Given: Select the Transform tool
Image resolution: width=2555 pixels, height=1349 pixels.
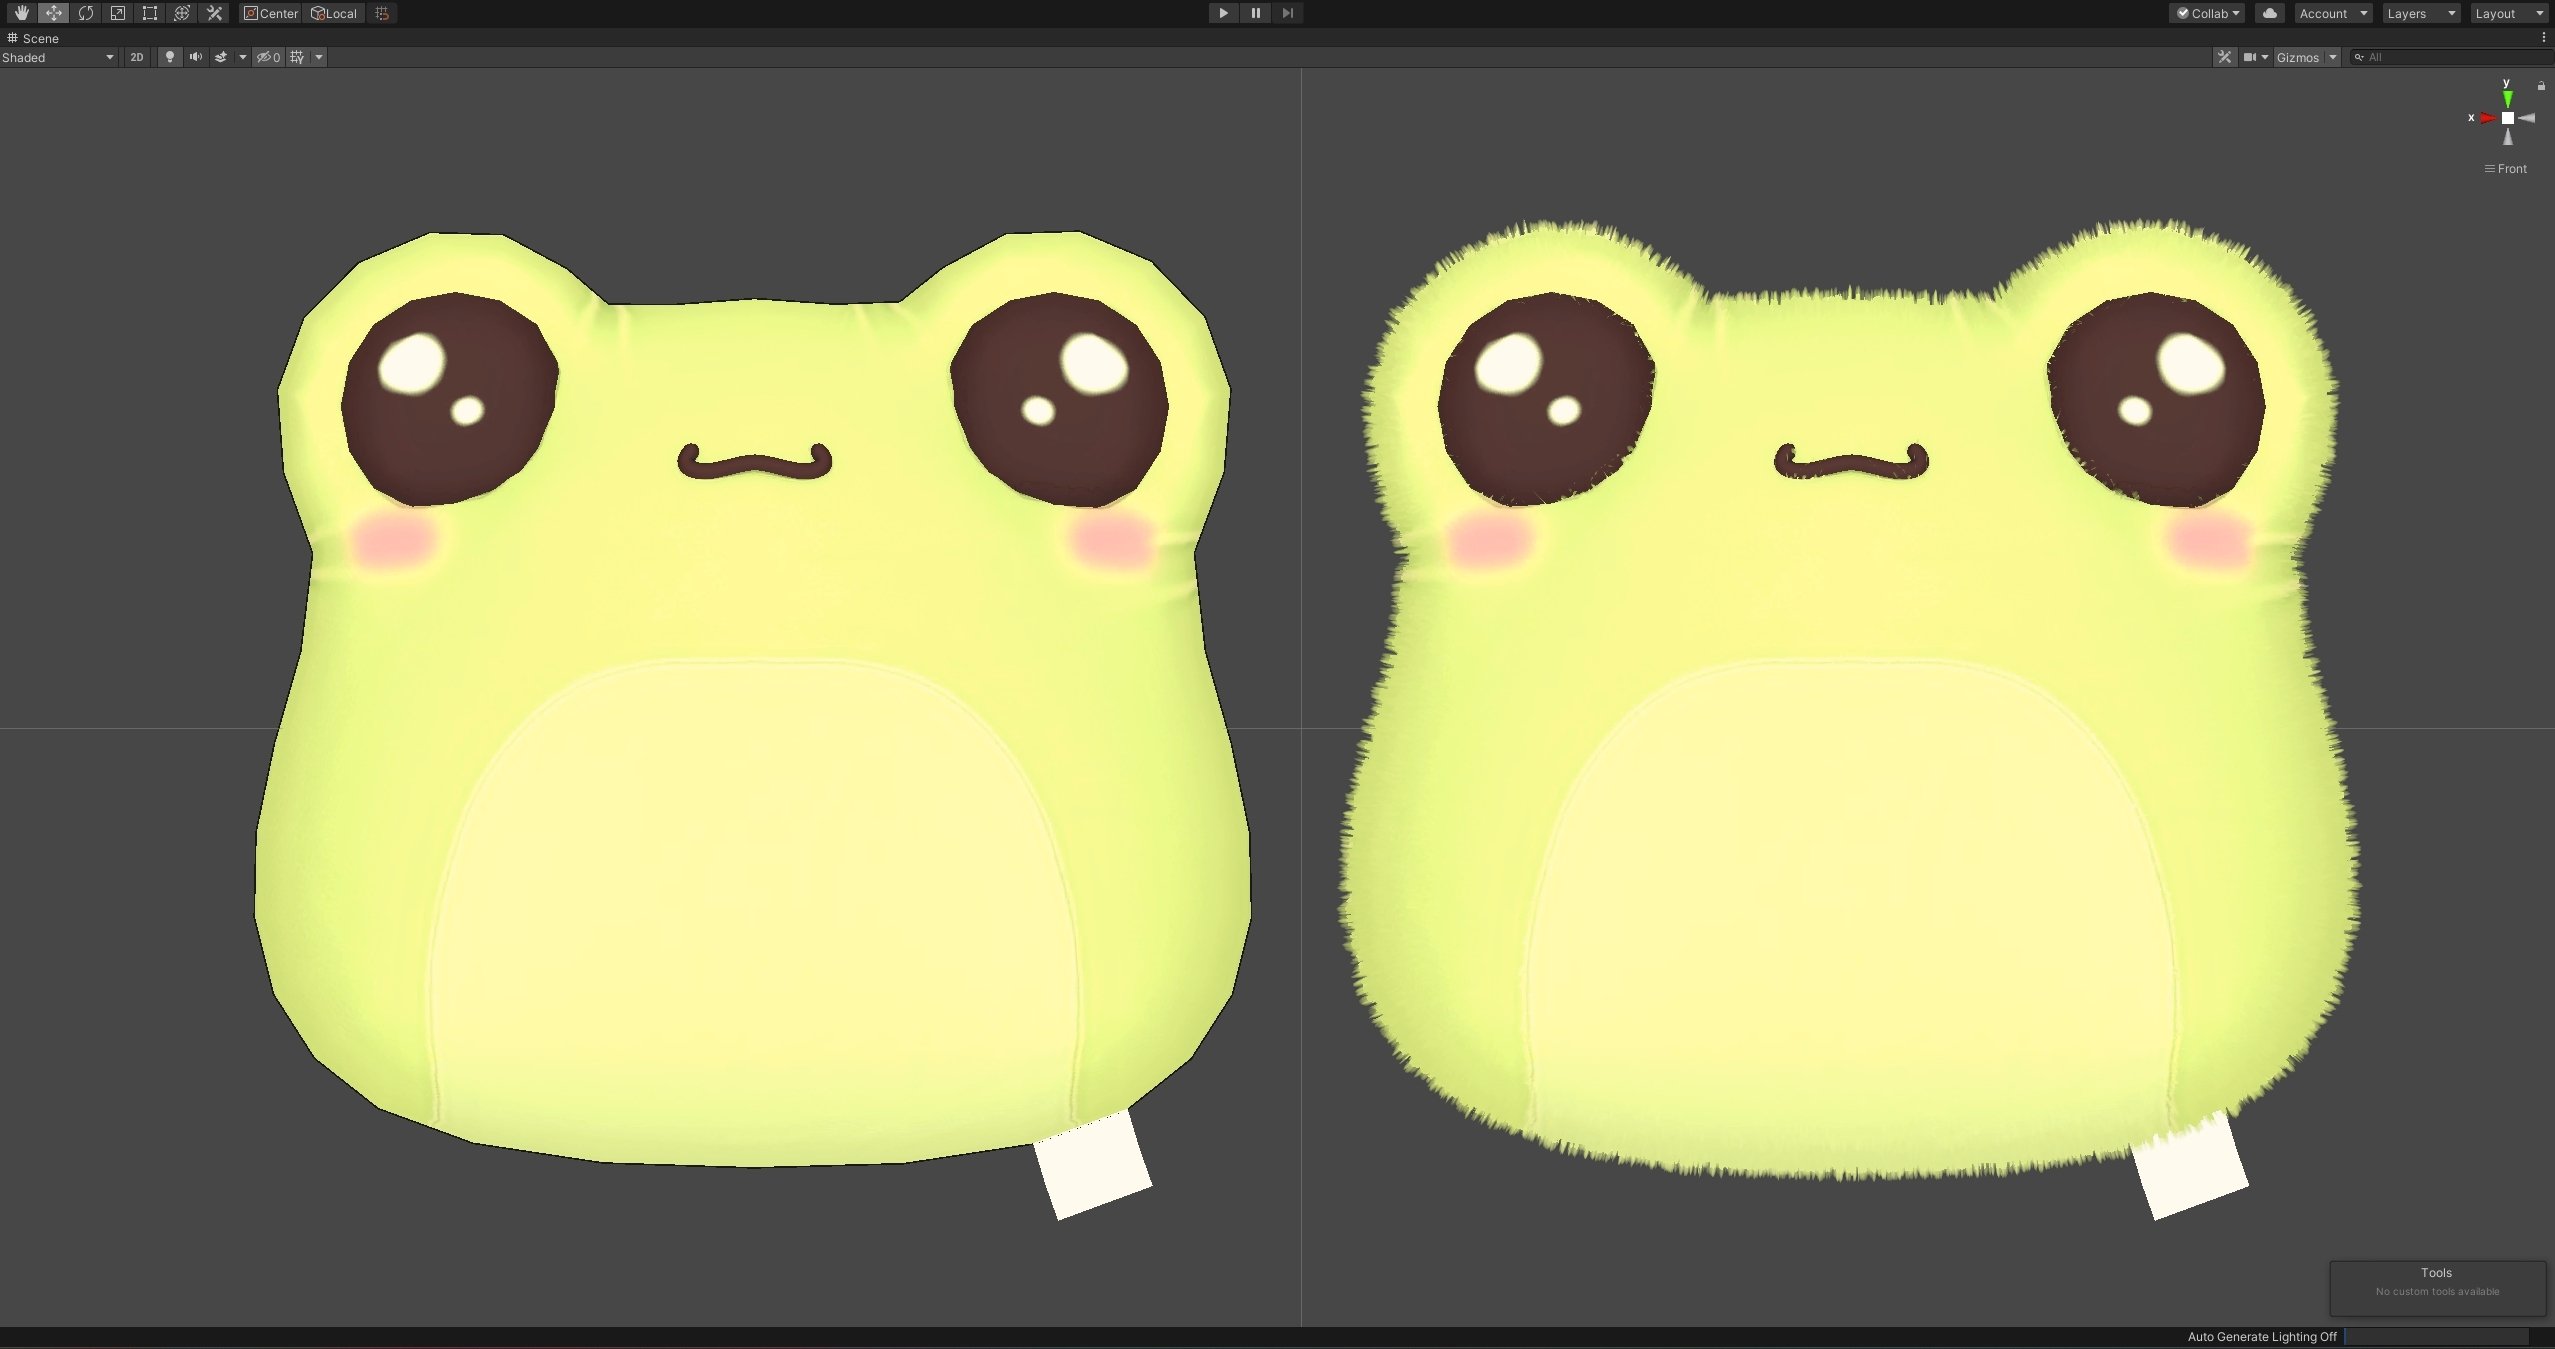Looking at the screenshot, I should click(182, 13).
